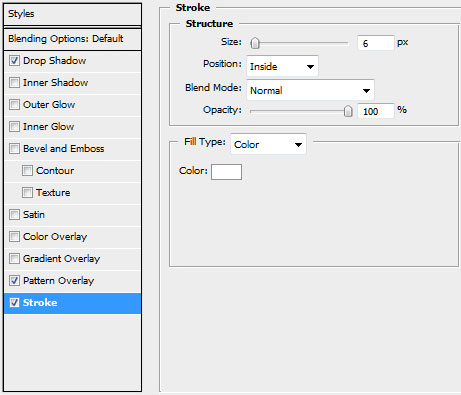Open the Blend Mode dropdown

click(310, 90)
